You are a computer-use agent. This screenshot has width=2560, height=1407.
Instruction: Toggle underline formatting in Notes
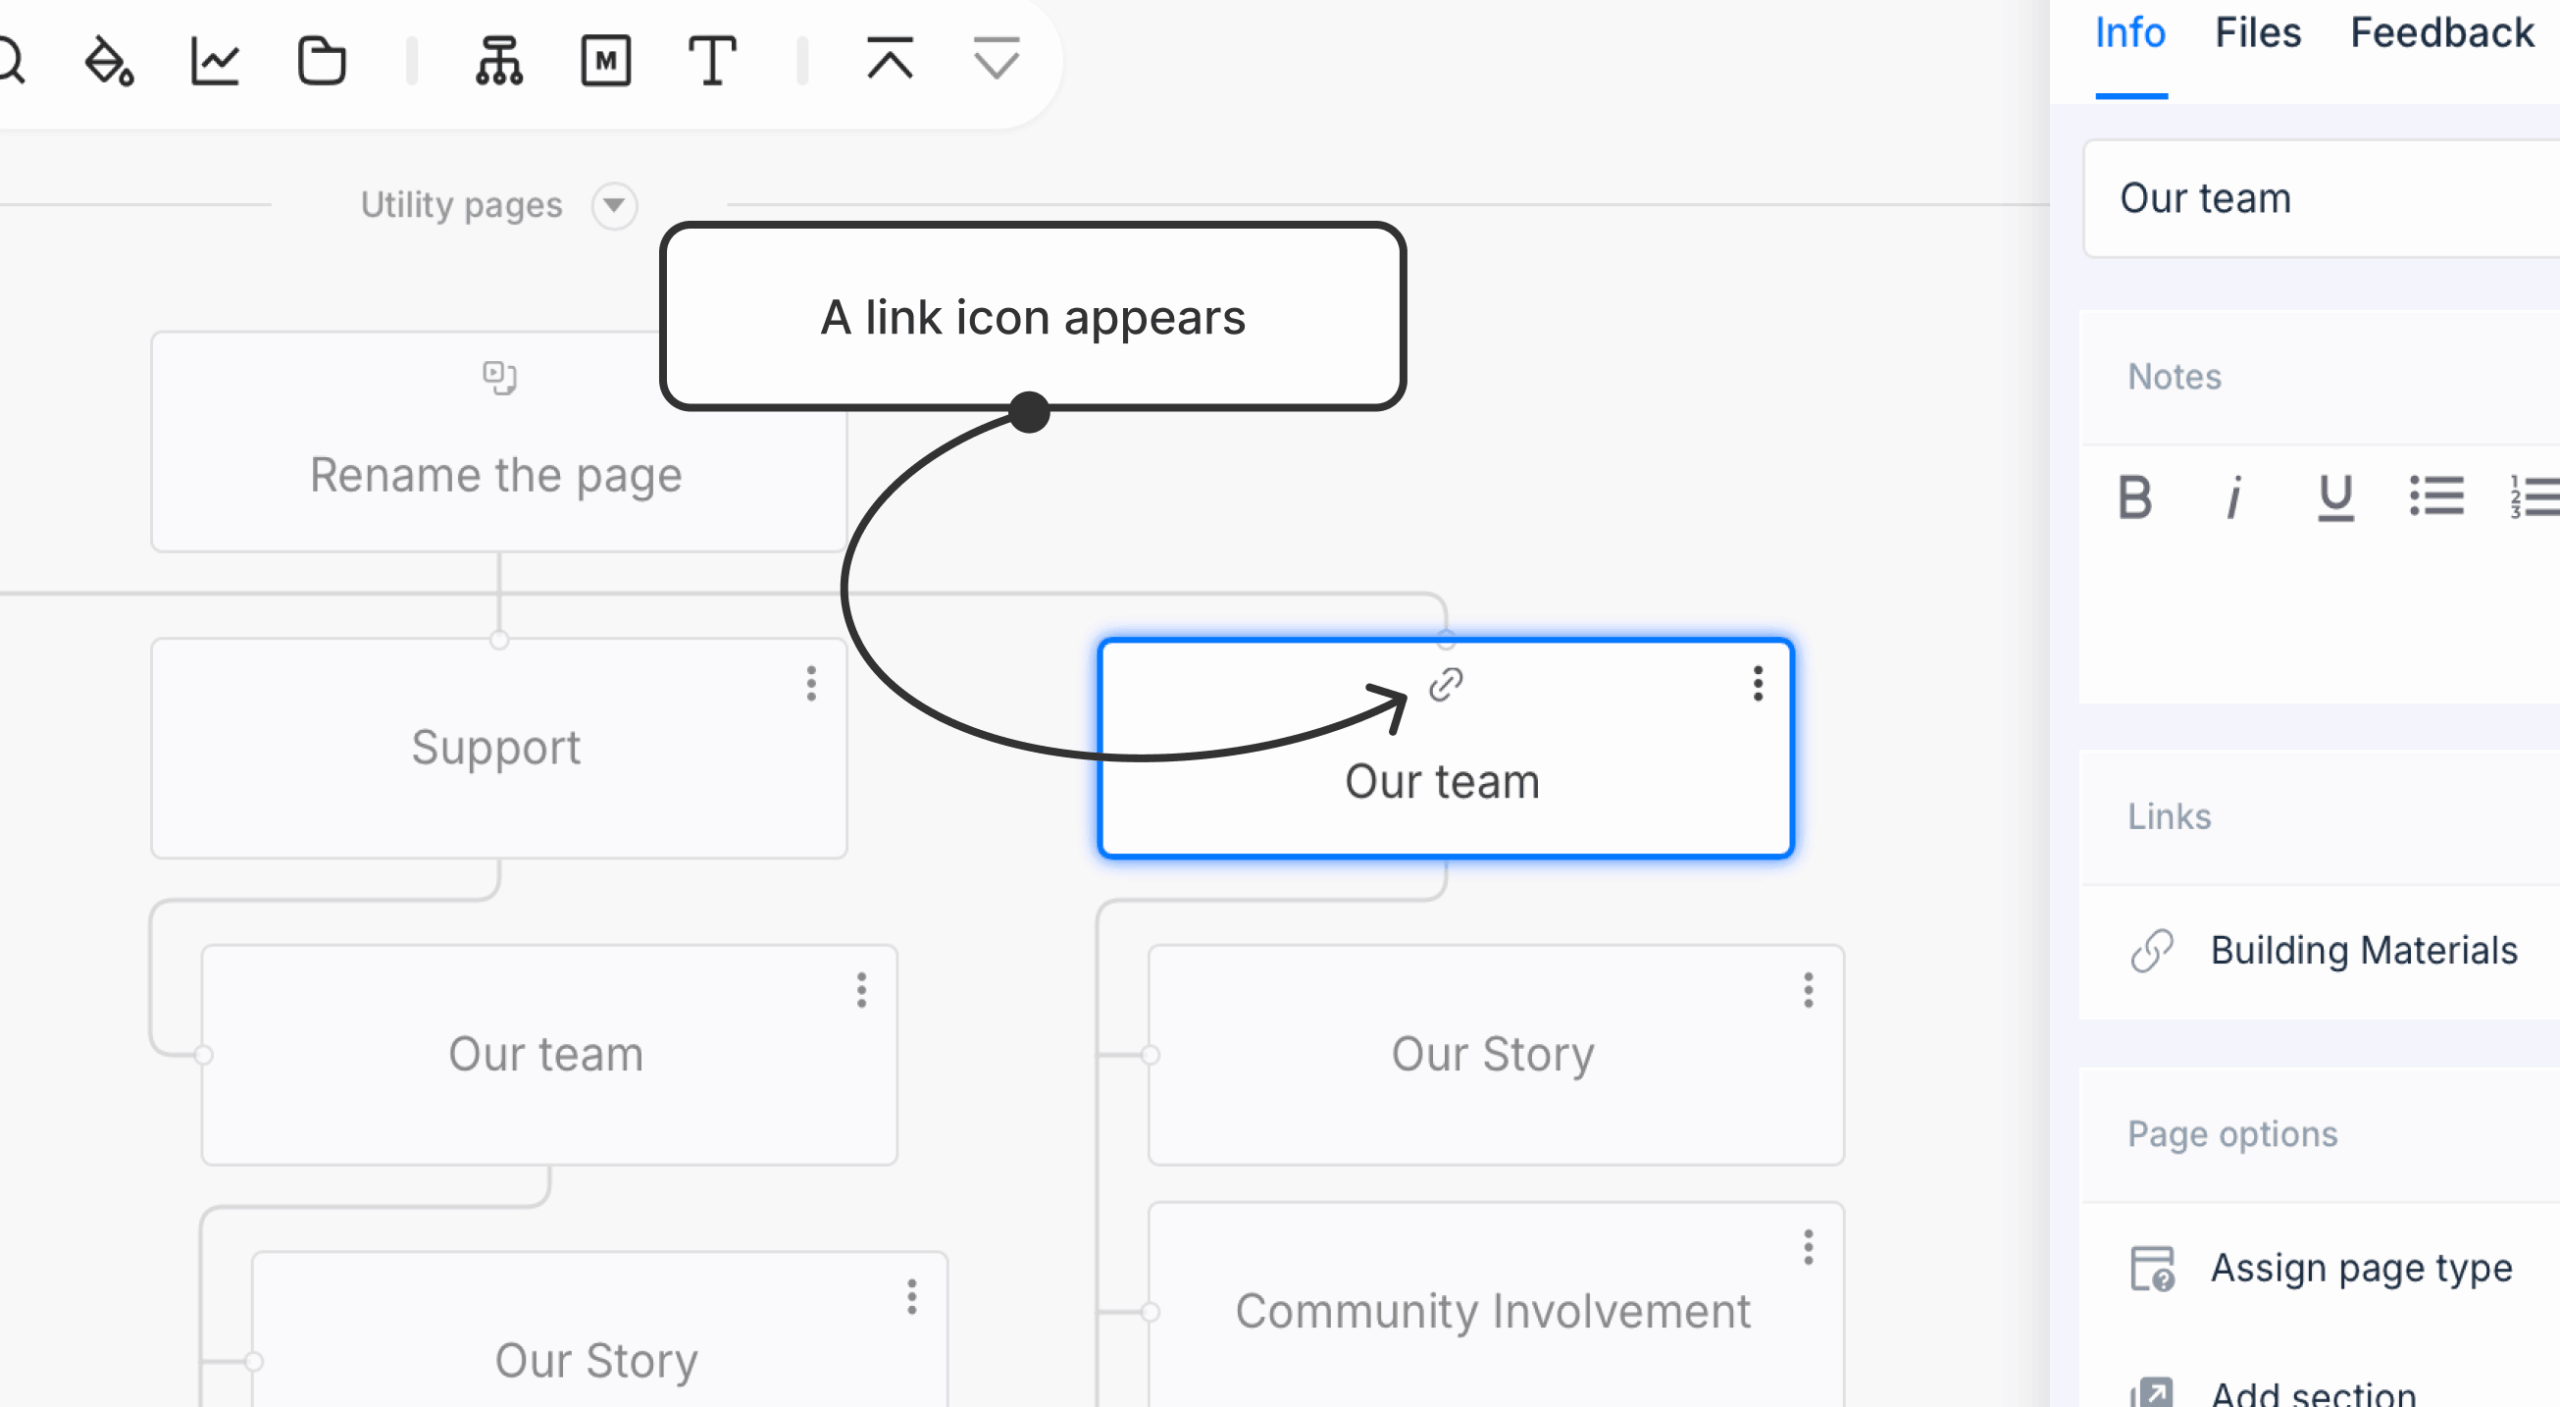coord(2336,497)
